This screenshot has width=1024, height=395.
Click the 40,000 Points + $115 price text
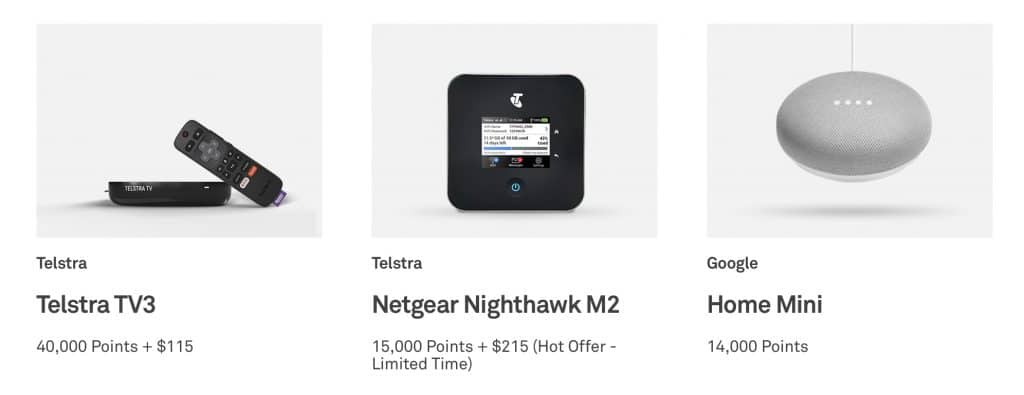[115, 346]
